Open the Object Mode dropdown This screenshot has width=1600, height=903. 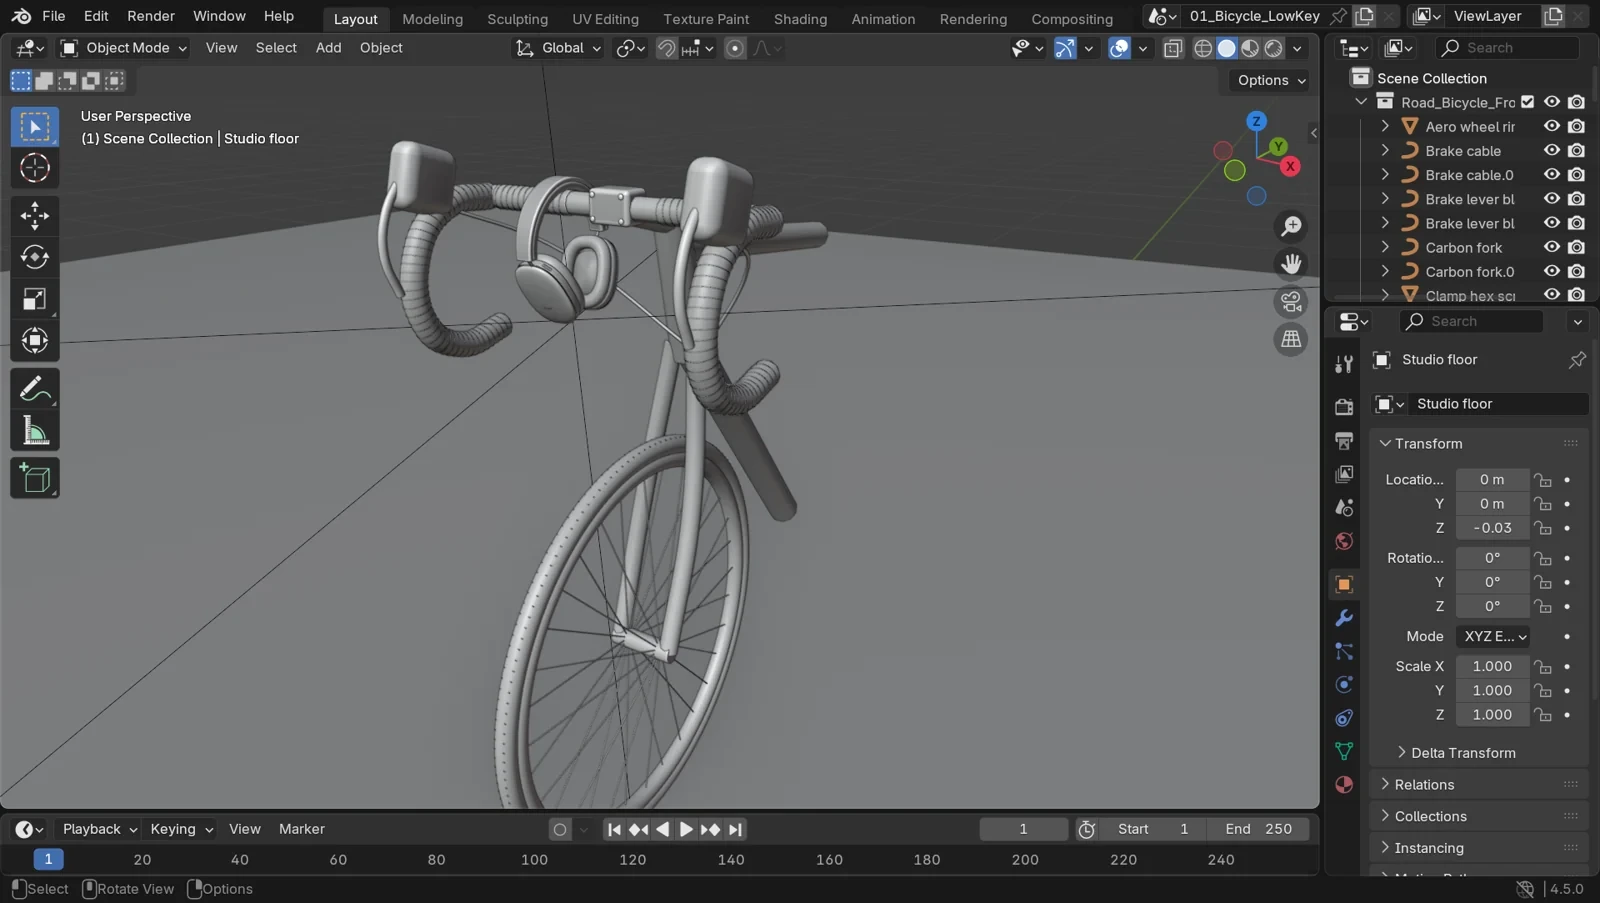(x=123, y=48)
